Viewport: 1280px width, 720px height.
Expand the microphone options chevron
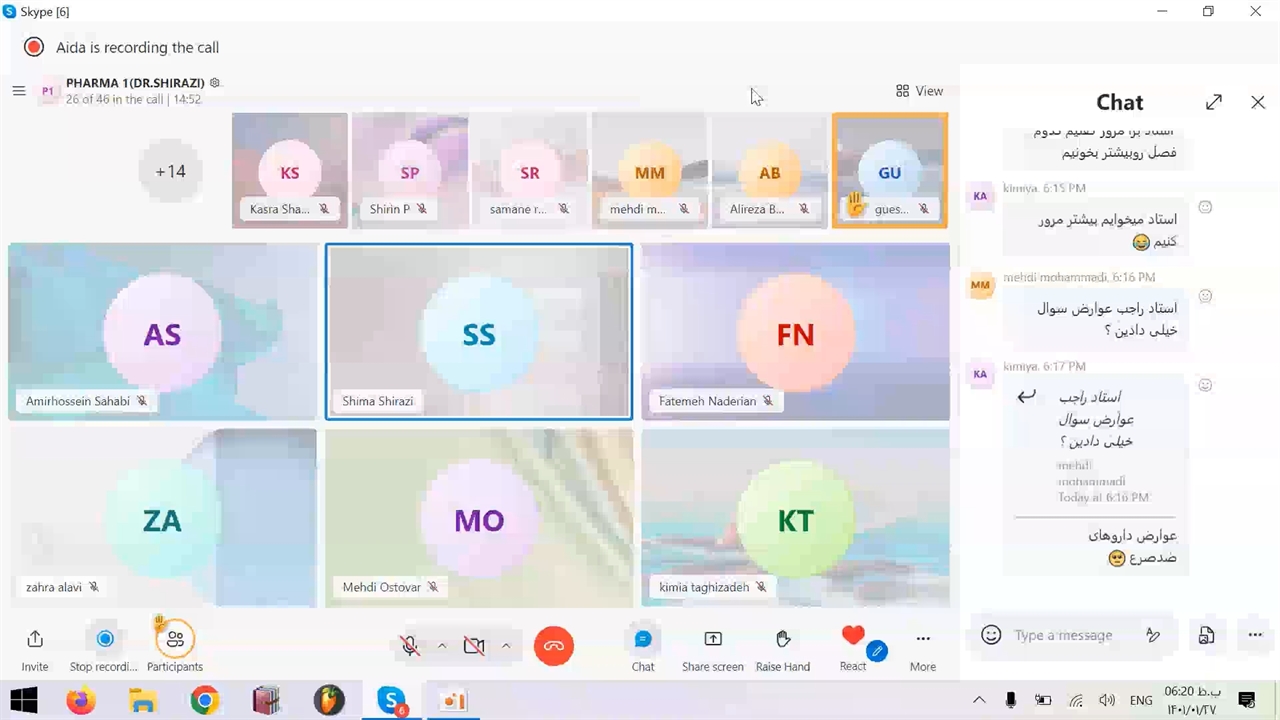point(442,646)
